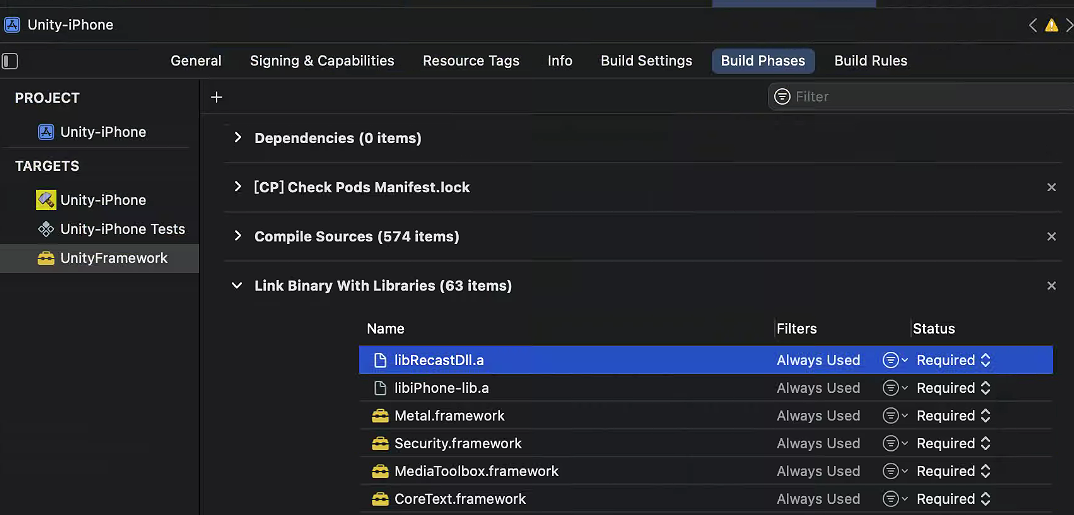Click the Status column header
Screen dimensions: 1074x515
pyautogui.click(x=934, y=329)
